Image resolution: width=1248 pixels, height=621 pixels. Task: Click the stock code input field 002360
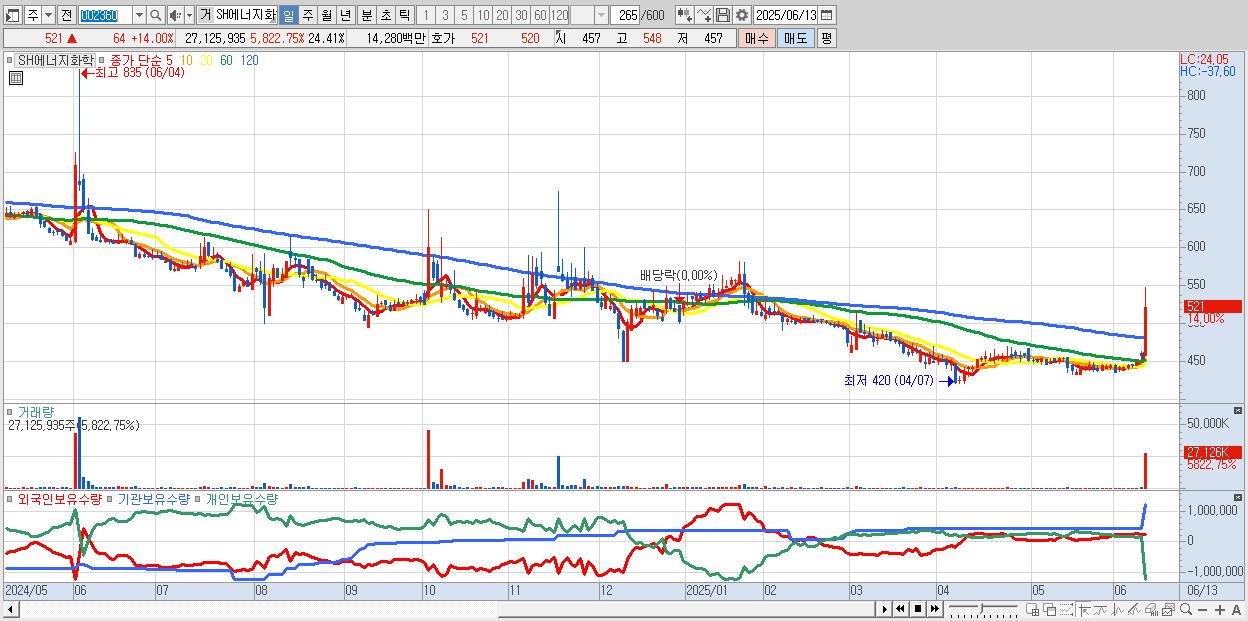(105, 15)
